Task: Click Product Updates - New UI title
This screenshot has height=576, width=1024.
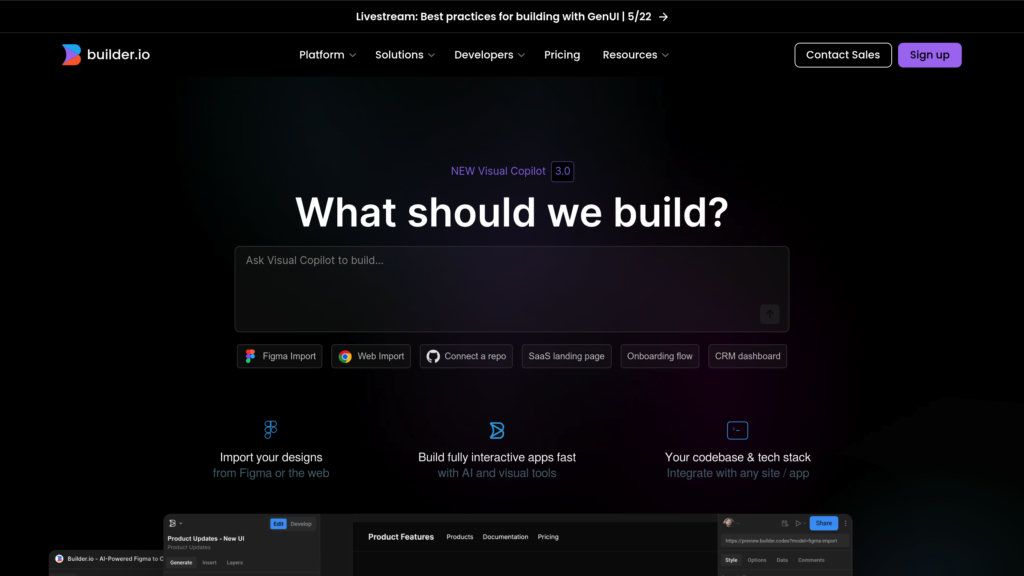Action: click(x=206, y=539)
